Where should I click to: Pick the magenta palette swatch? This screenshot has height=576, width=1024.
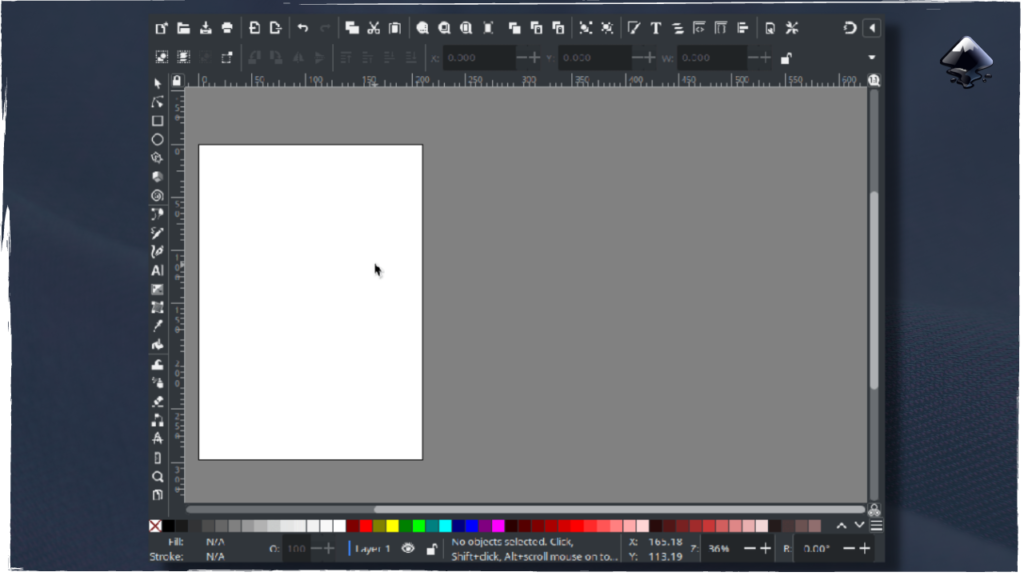click(x=499, y=526)
